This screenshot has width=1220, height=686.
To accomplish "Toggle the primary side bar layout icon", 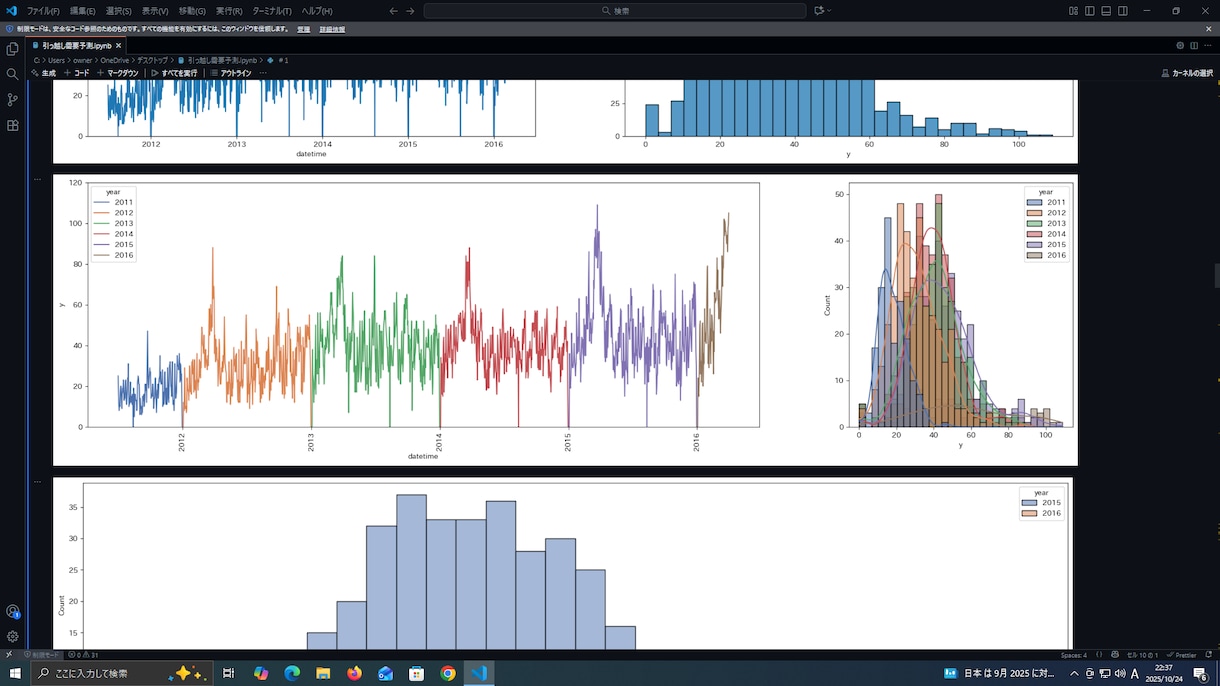I will 1089,11.
